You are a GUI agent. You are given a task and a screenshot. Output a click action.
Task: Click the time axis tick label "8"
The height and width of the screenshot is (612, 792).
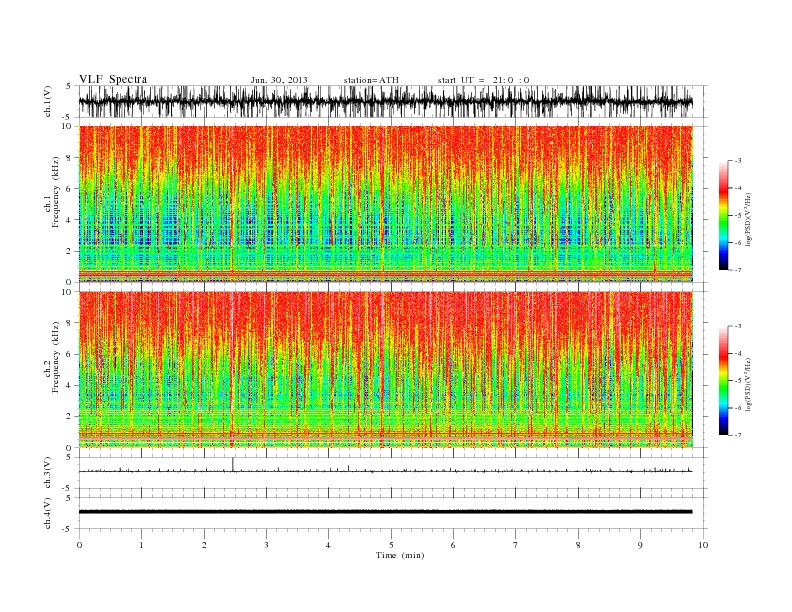point(578,545)
